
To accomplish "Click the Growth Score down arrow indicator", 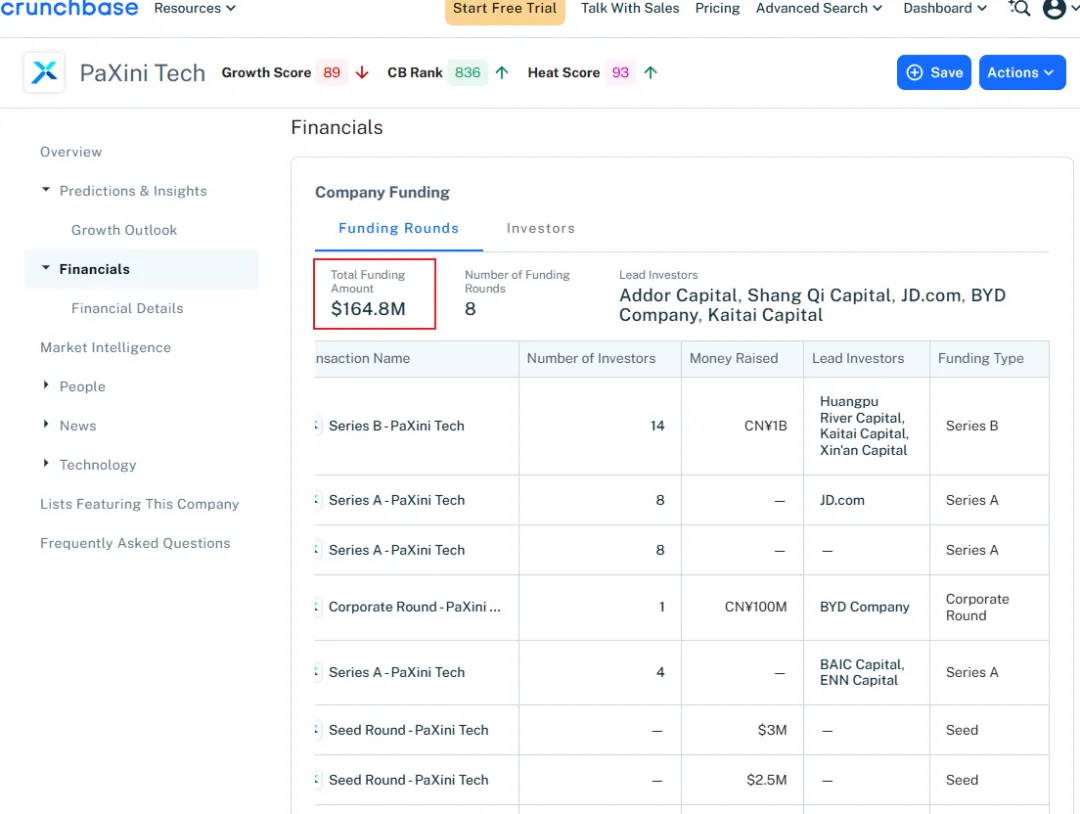I will point(362,73).
